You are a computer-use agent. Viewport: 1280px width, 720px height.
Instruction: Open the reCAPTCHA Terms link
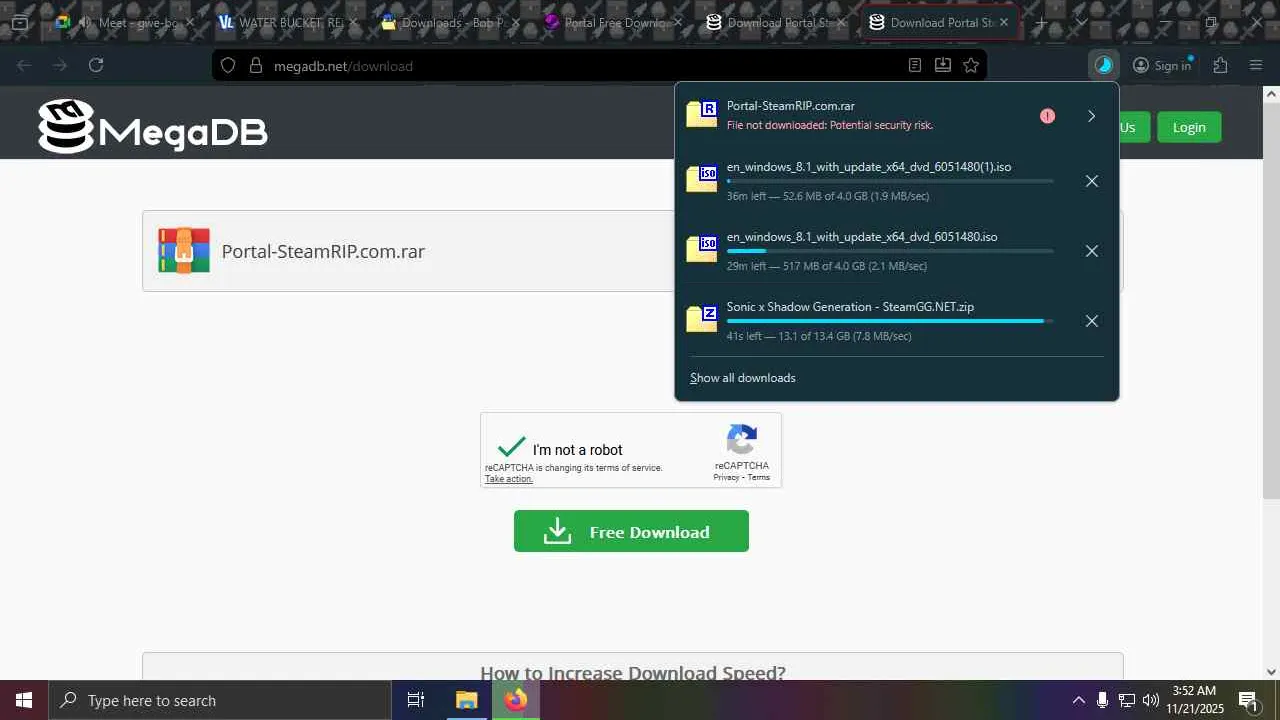tap(759, 477)
